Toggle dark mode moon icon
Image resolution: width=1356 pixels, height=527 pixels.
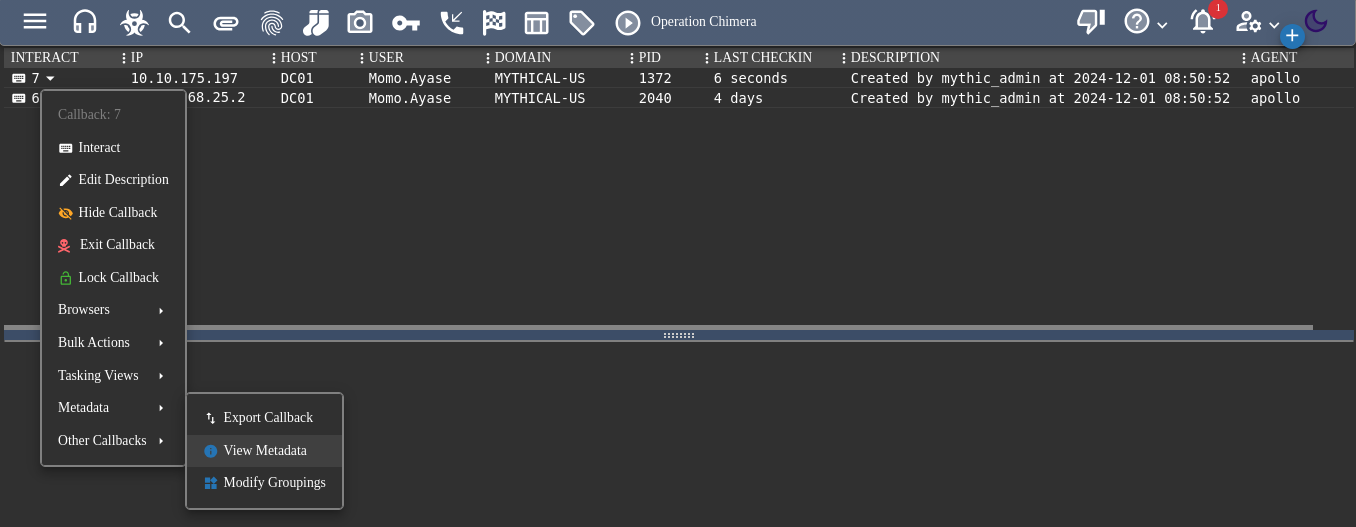(x=1316, y=21)
